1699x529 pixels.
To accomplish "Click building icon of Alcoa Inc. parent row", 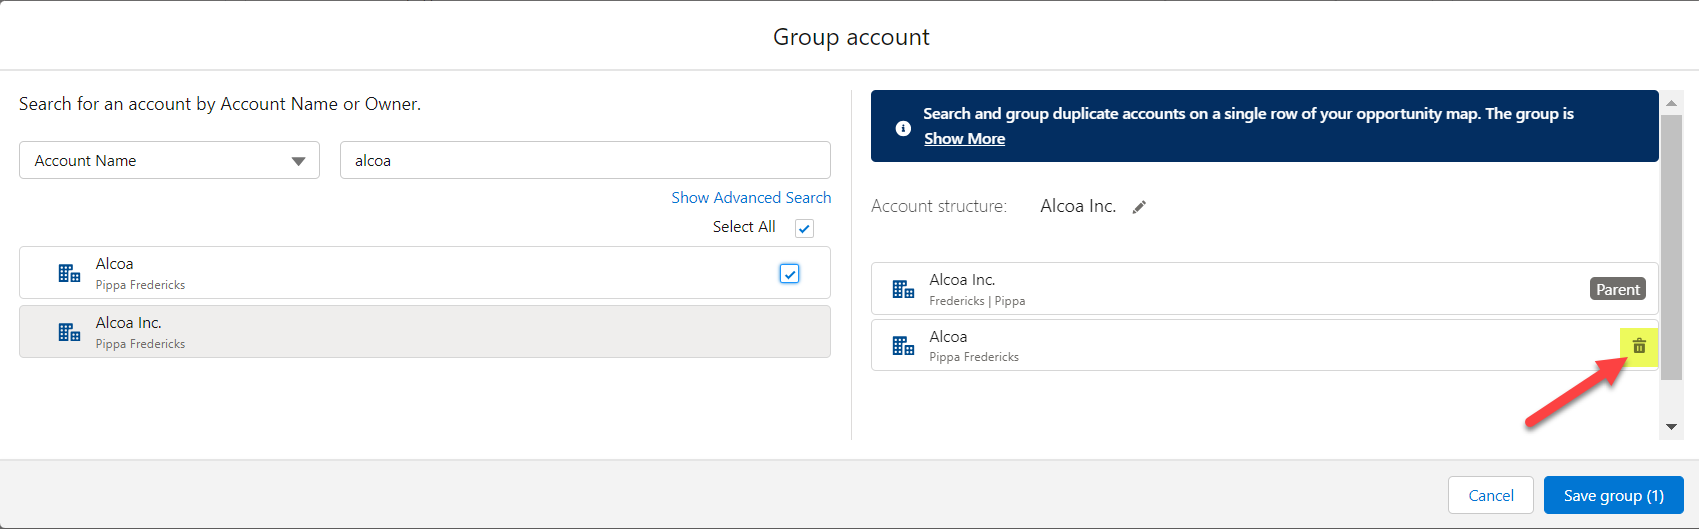I will click(903, 289).
